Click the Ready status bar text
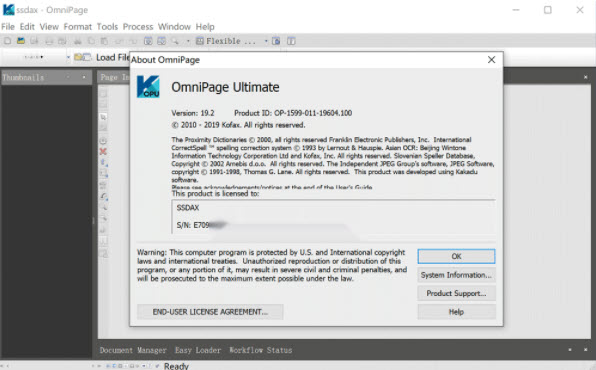596x370 pixels. [176, 366]
